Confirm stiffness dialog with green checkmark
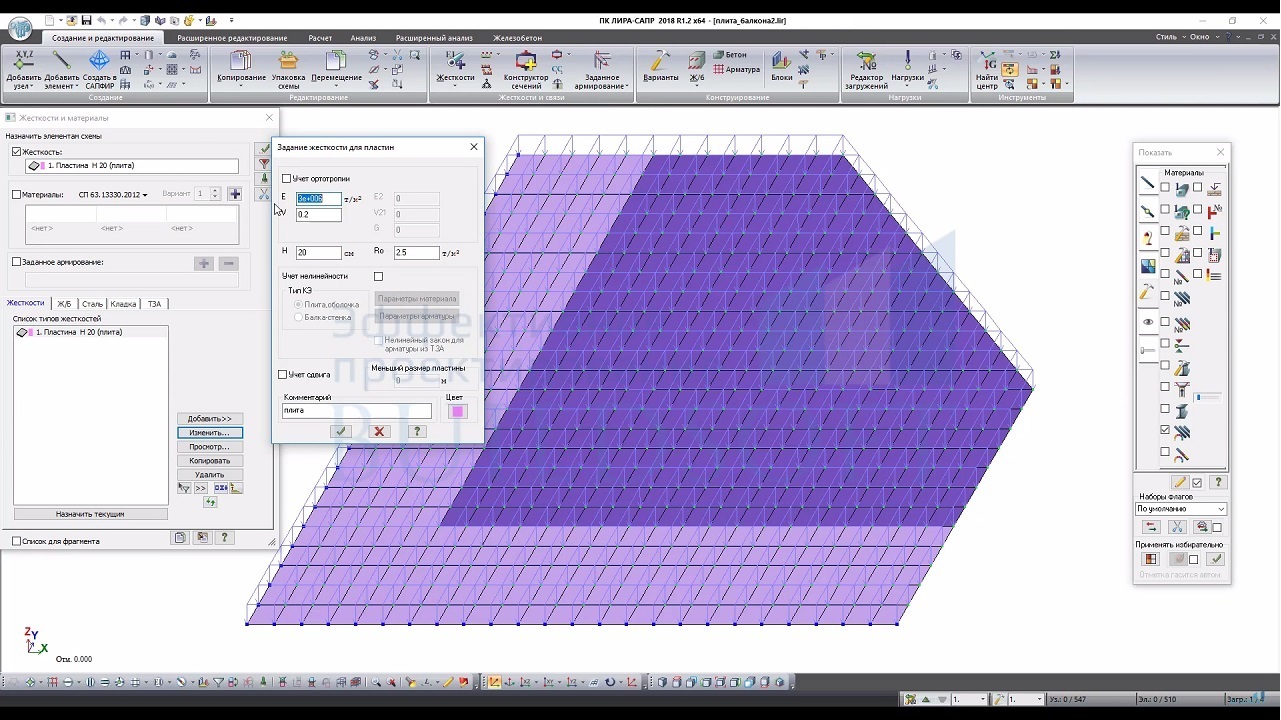This screenshot has height=720, width=1281. 341,432
